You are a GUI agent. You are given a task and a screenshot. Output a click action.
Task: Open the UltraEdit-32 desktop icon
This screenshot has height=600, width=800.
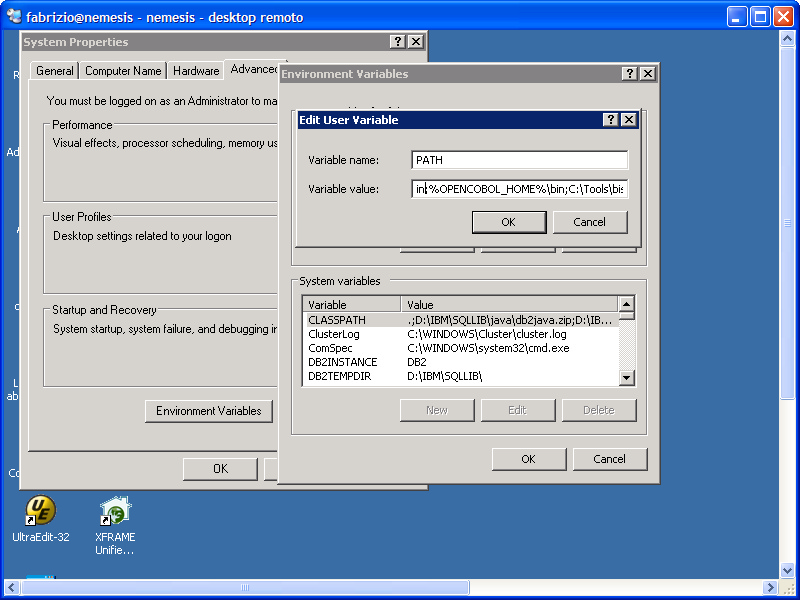[x=40, y=511]
